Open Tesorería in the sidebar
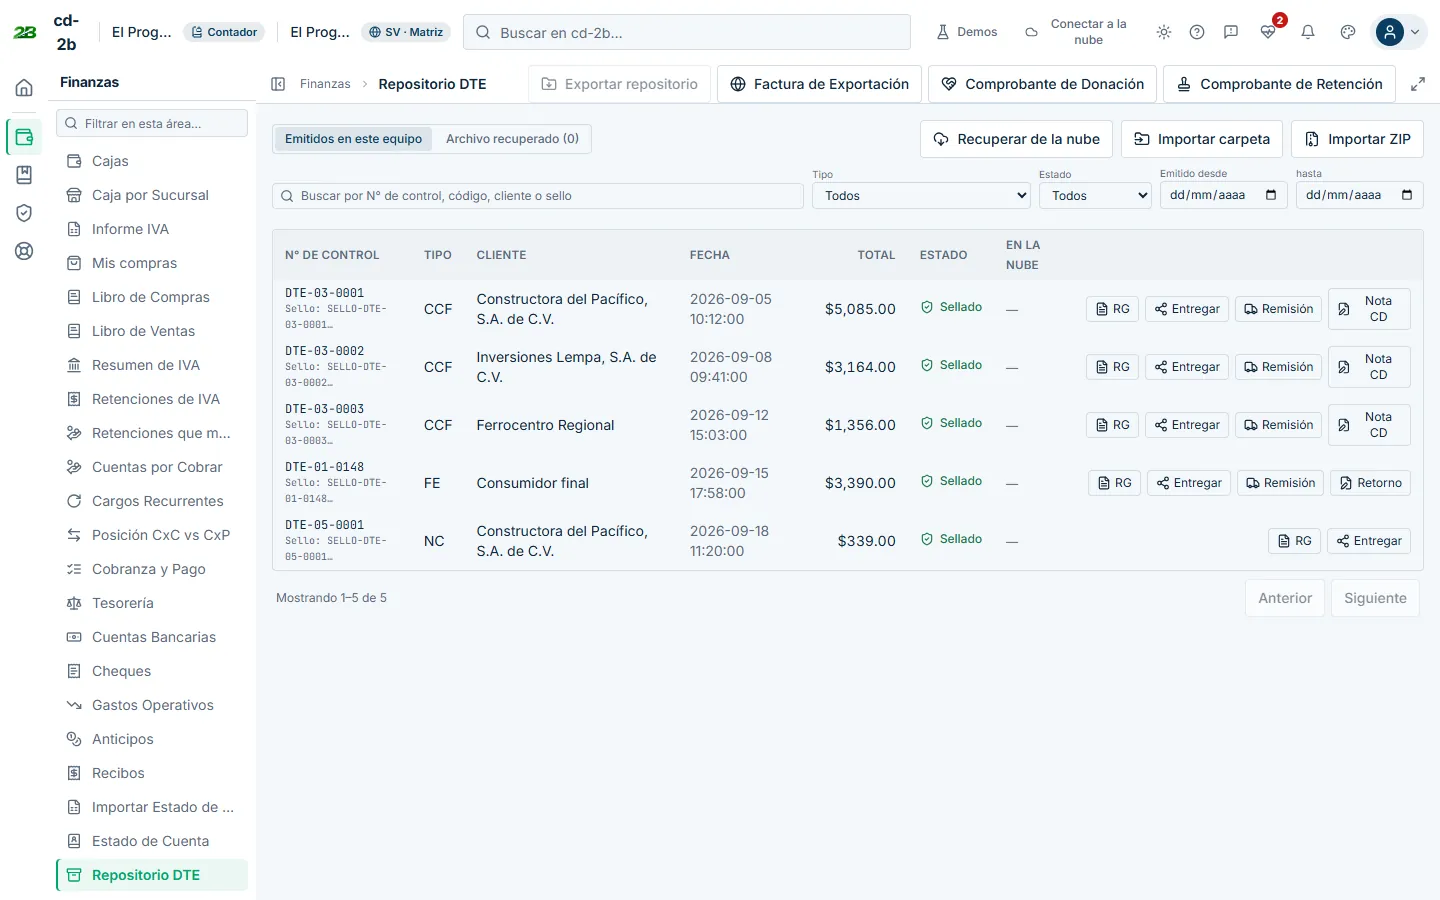 click(x=152, y=603)
